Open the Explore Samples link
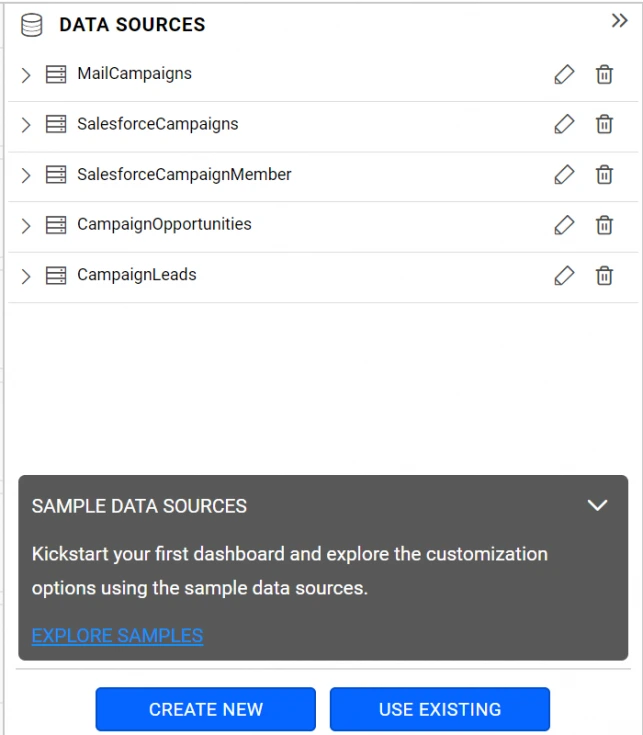 pos(117,636)
